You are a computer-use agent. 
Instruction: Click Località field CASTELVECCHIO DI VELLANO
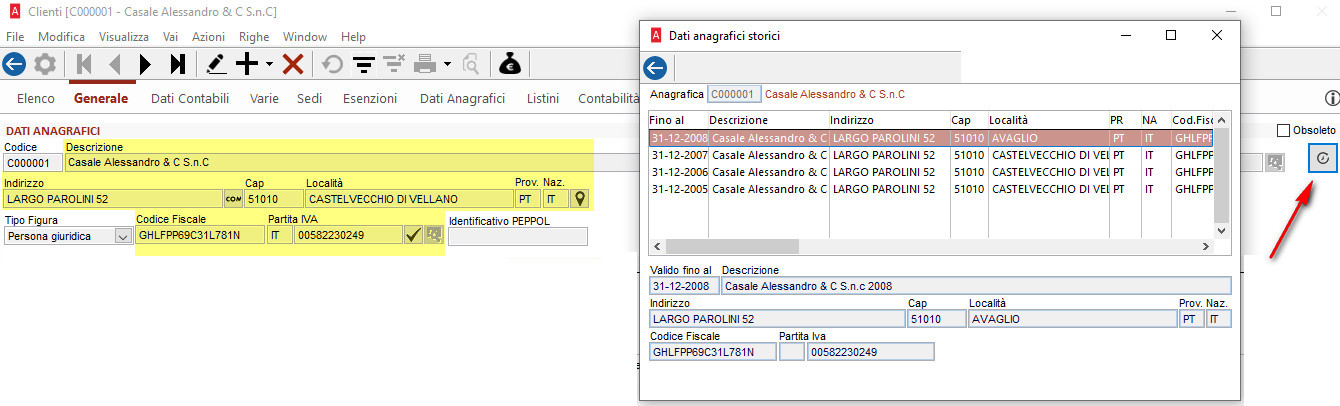tap(409, 199)
